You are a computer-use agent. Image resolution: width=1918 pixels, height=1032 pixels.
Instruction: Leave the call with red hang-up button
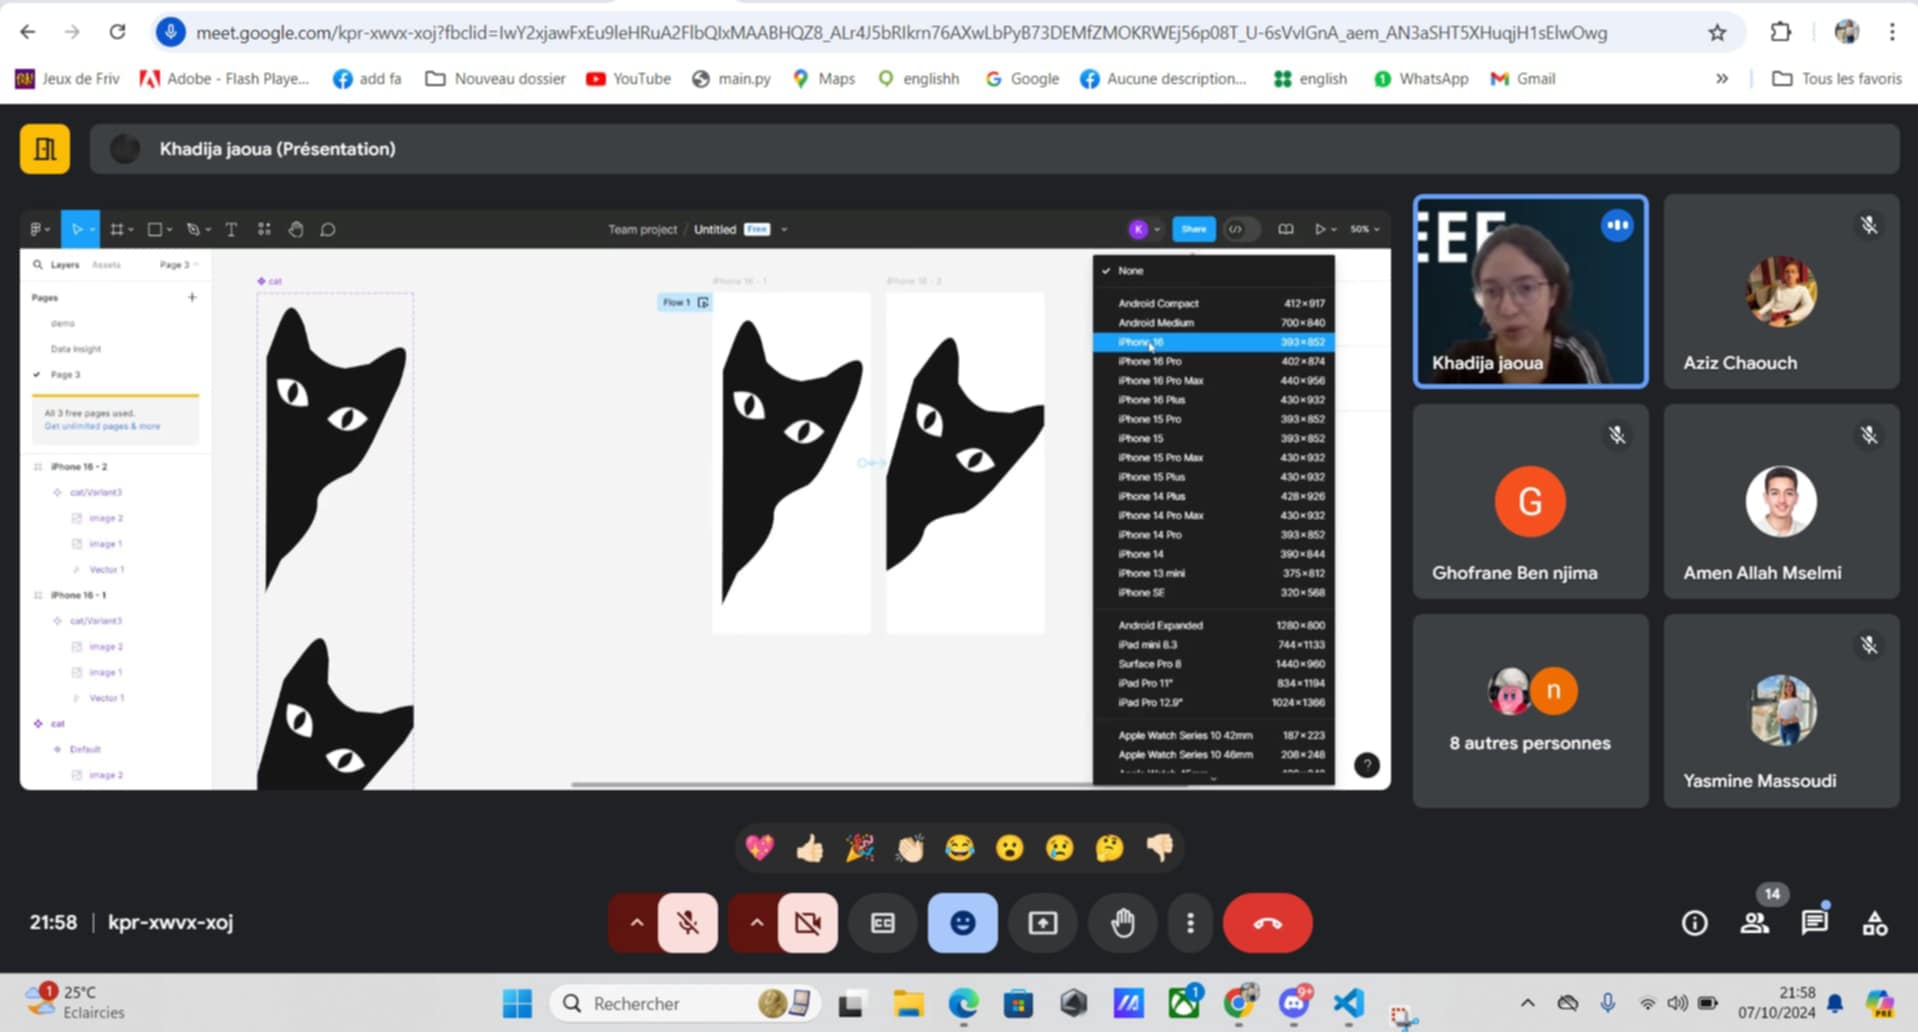(1267, 922)
